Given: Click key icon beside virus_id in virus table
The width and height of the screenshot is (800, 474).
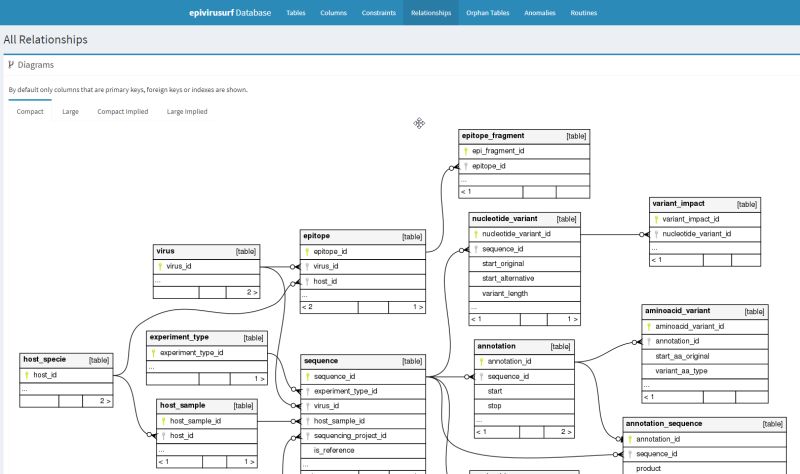Looking at the screenshot, I should coord(160,266).
